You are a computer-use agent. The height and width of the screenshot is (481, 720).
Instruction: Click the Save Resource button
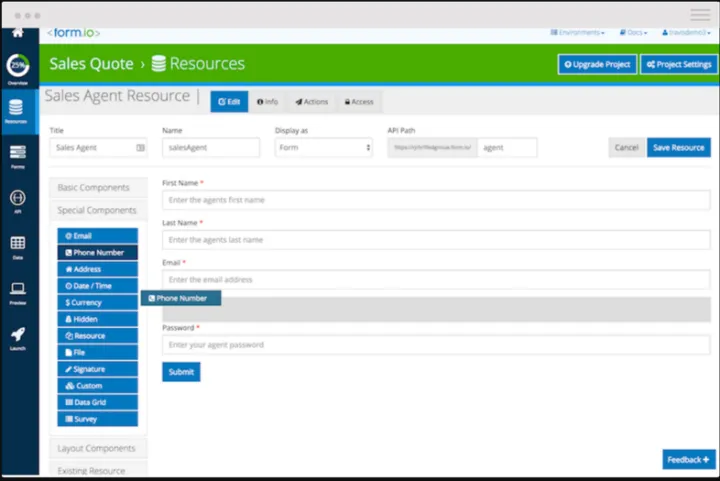pos(678,147)
